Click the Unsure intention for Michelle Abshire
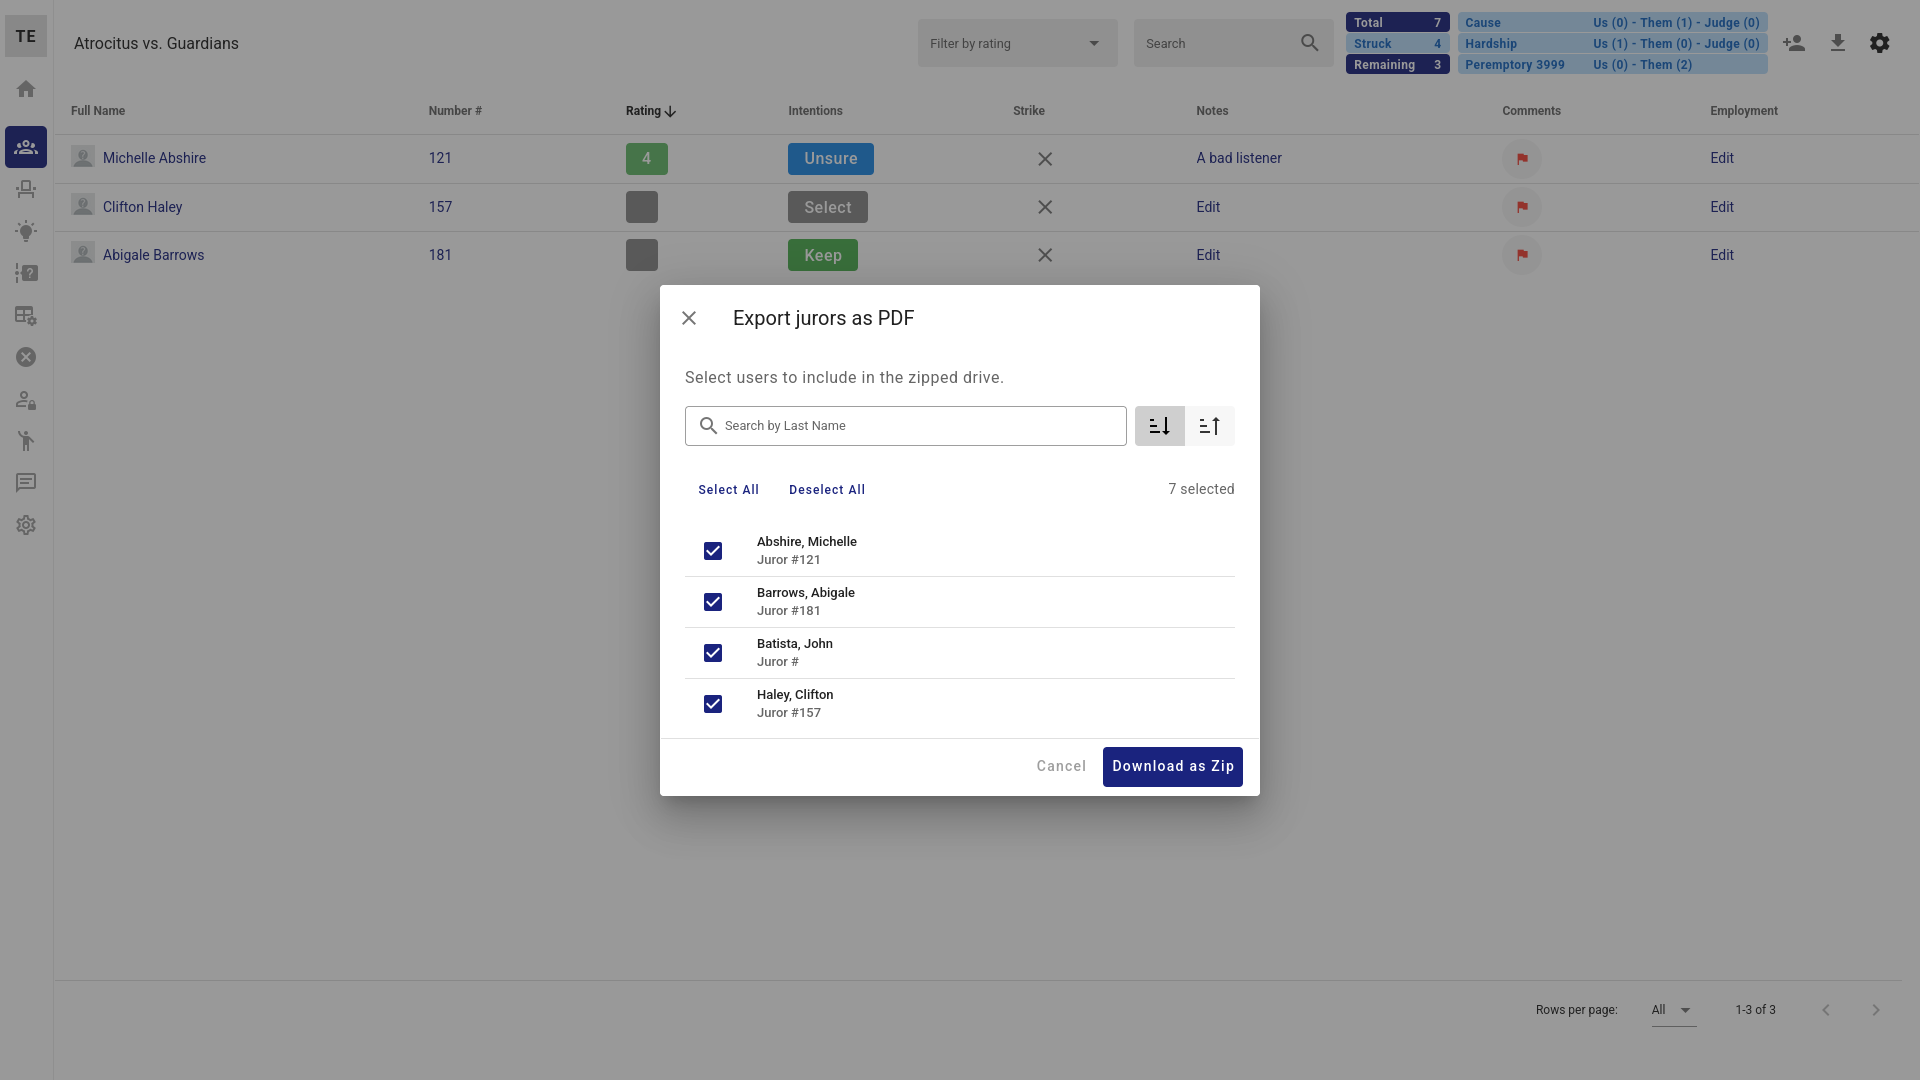1920x1080 pixels. tap(831, 159)
